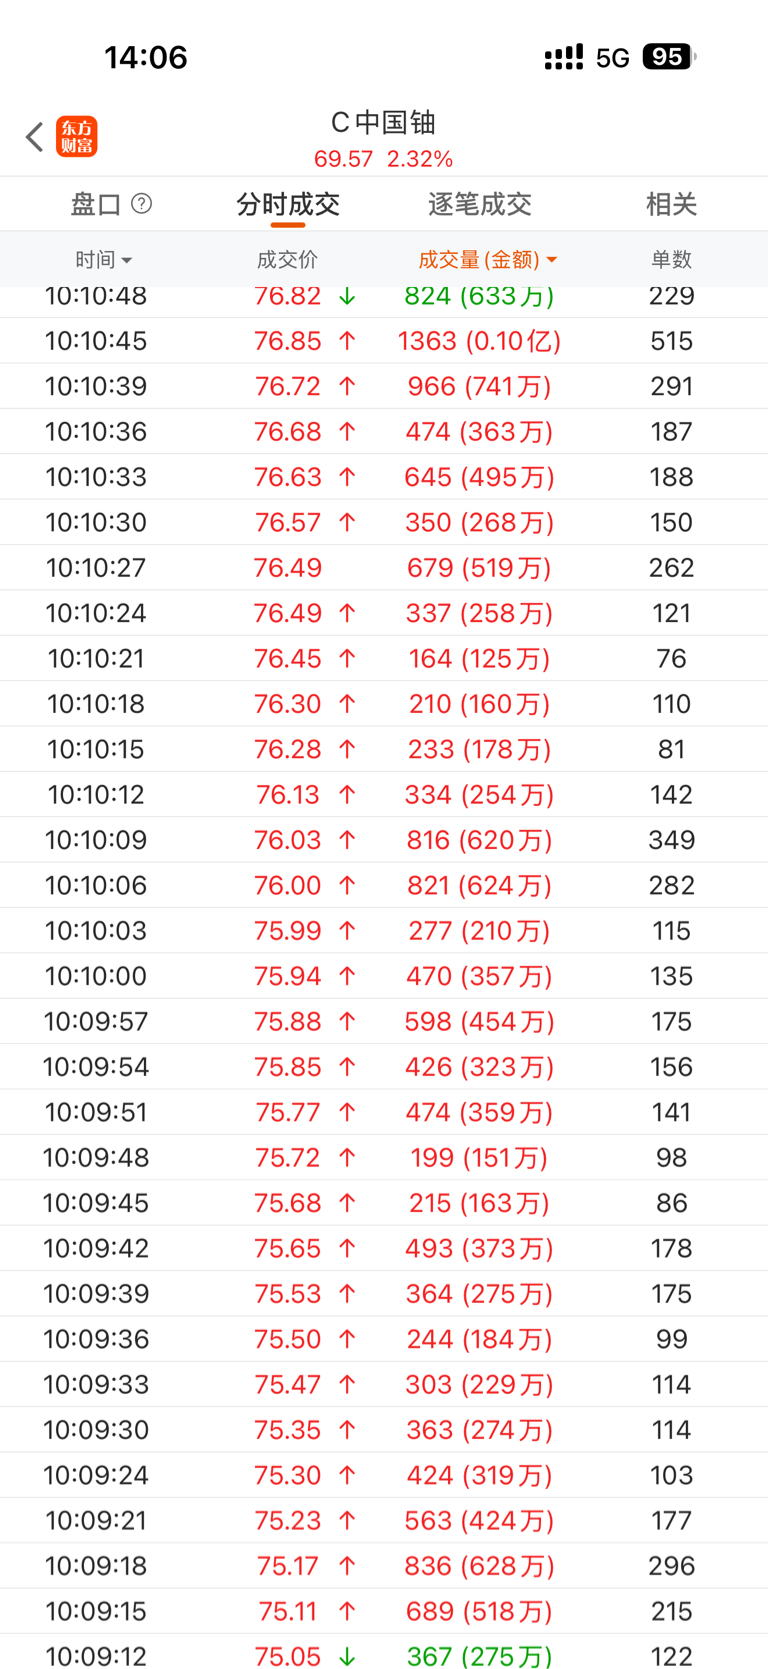Tap the down arrow at 10:09:12
Screen dimensions: 768x1669
coord(347,1656)
